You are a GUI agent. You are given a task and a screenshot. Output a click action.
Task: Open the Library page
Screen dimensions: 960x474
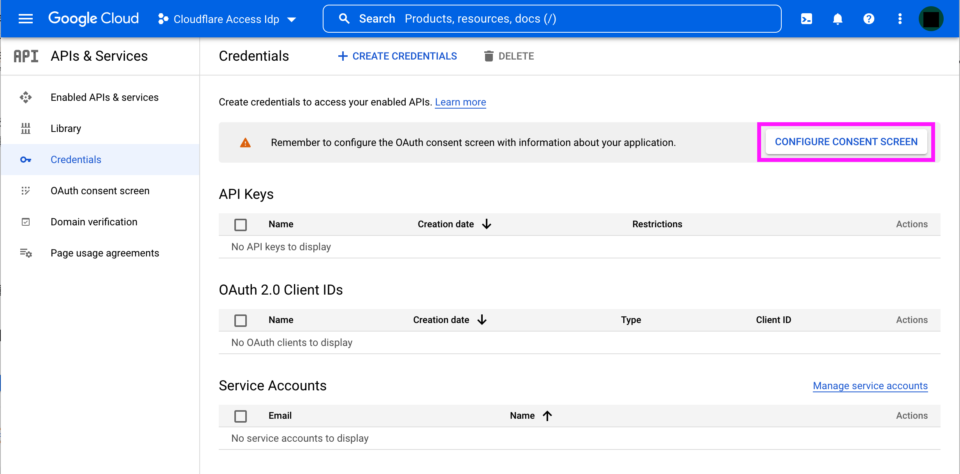tap(100, 129)
